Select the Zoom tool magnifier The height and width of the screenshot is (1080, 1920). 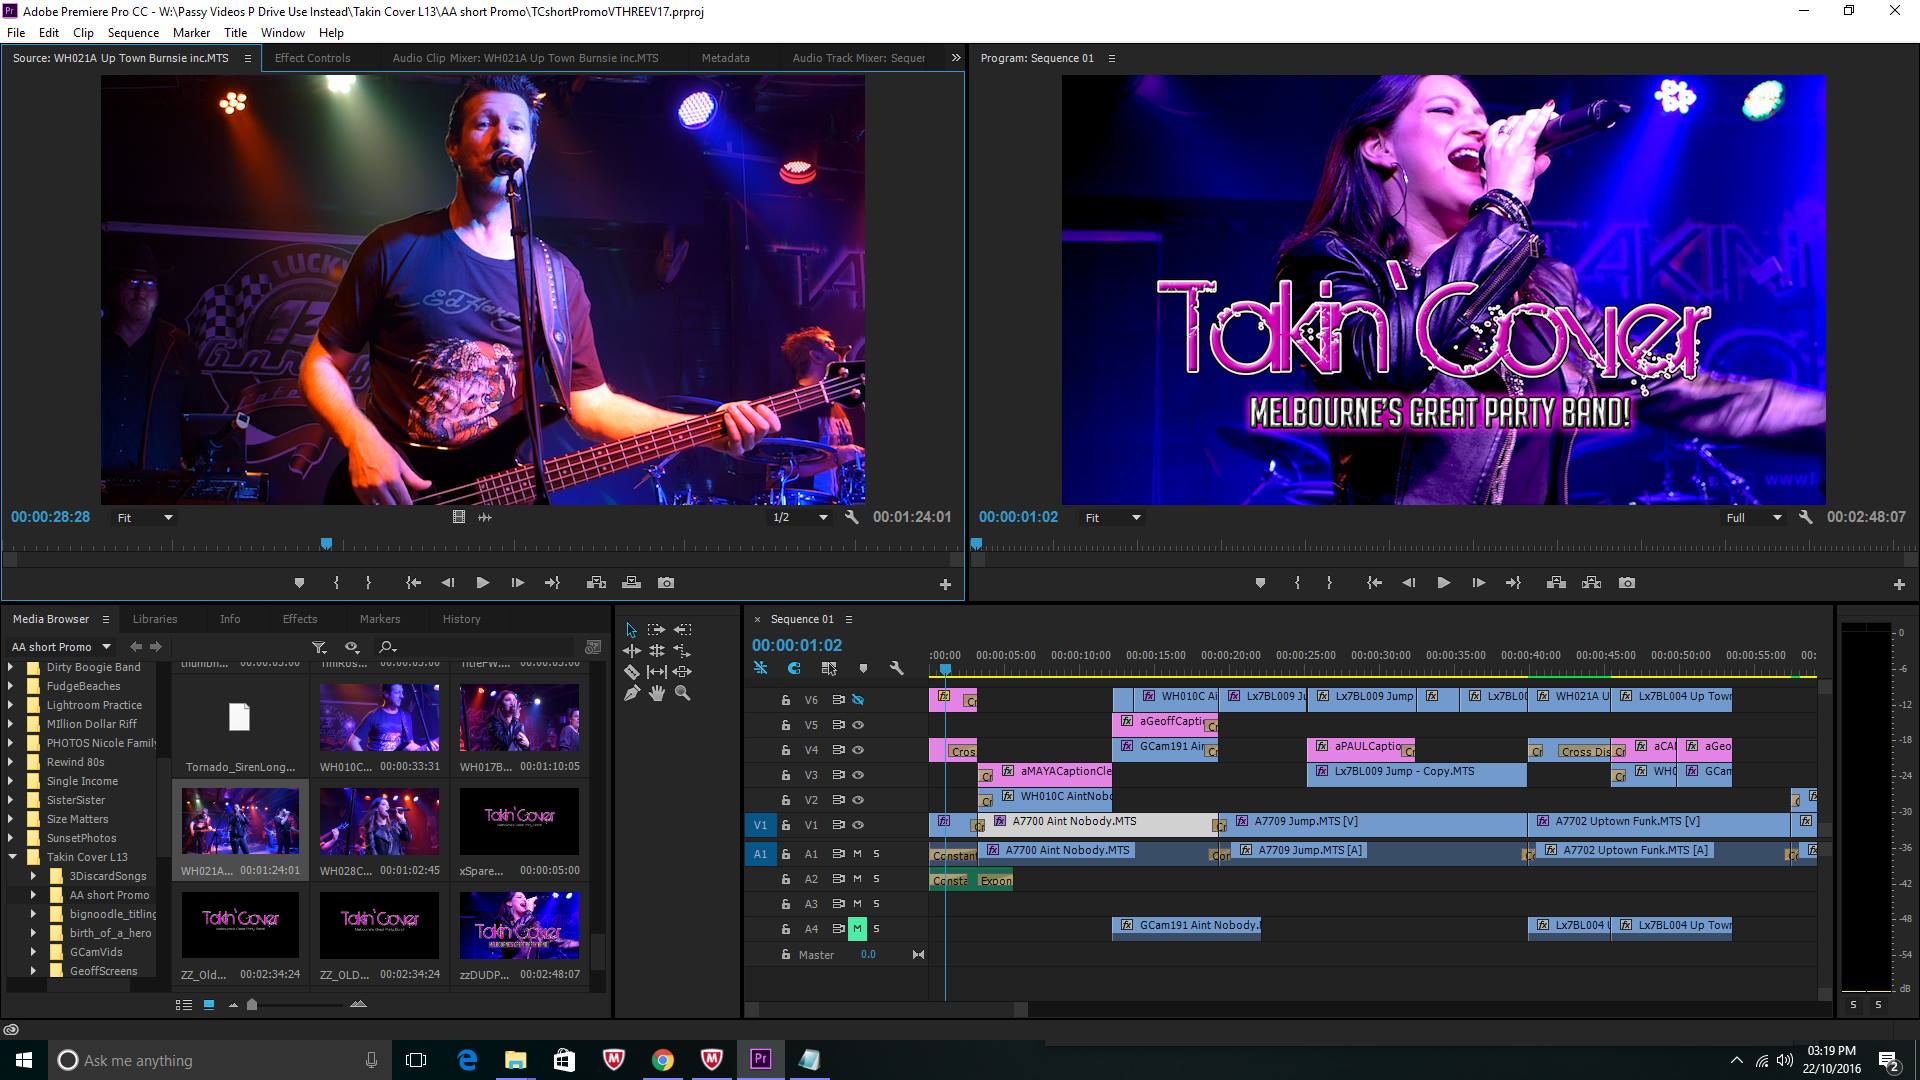pos(682,693)
